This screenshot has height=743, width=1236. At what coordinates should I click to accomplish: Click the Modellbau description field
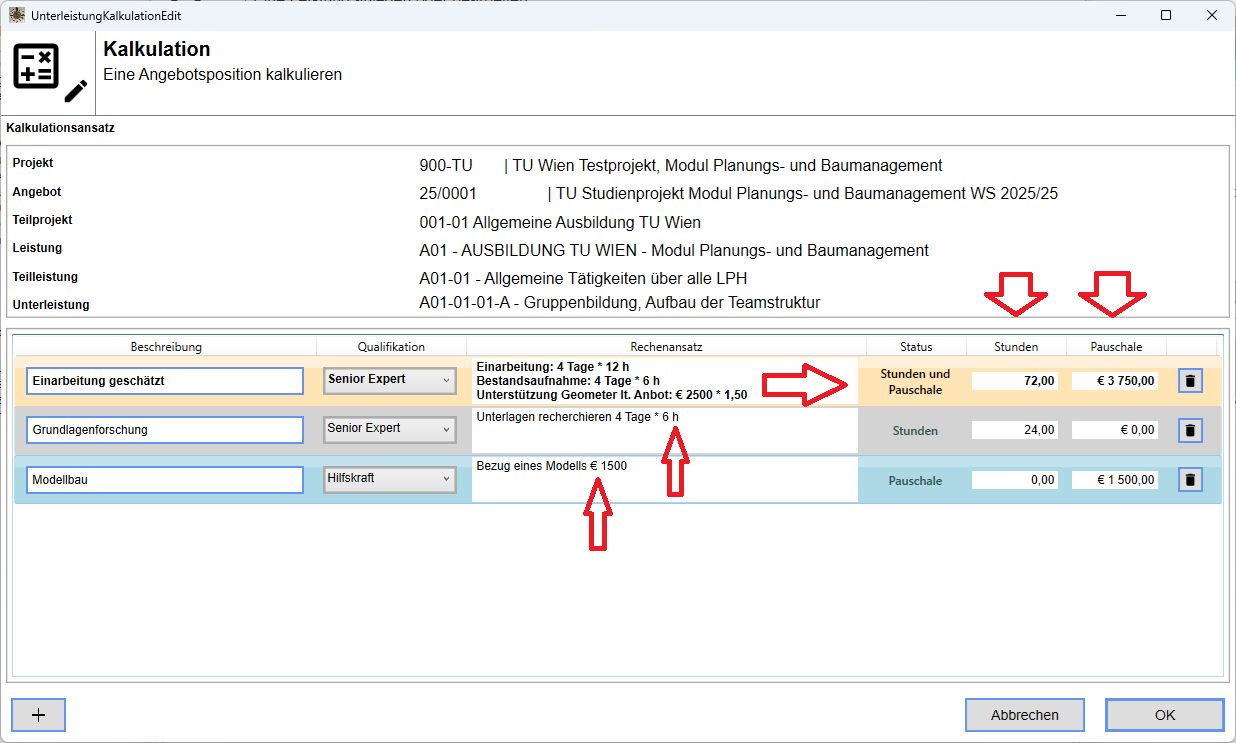(165, 480)
